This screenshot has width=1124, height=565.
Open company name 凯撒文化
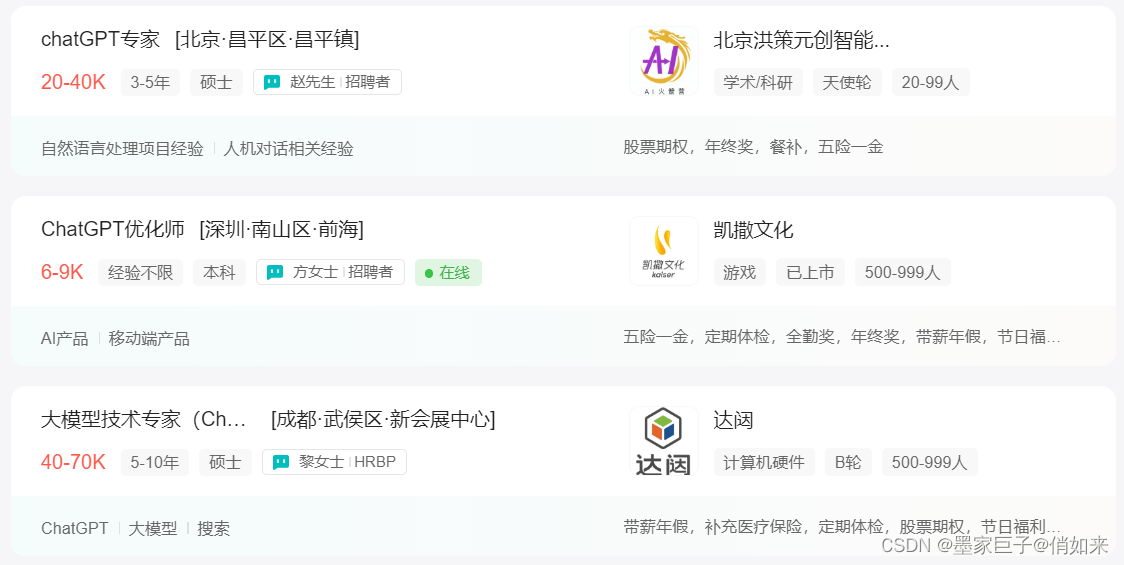pos(753,230)
